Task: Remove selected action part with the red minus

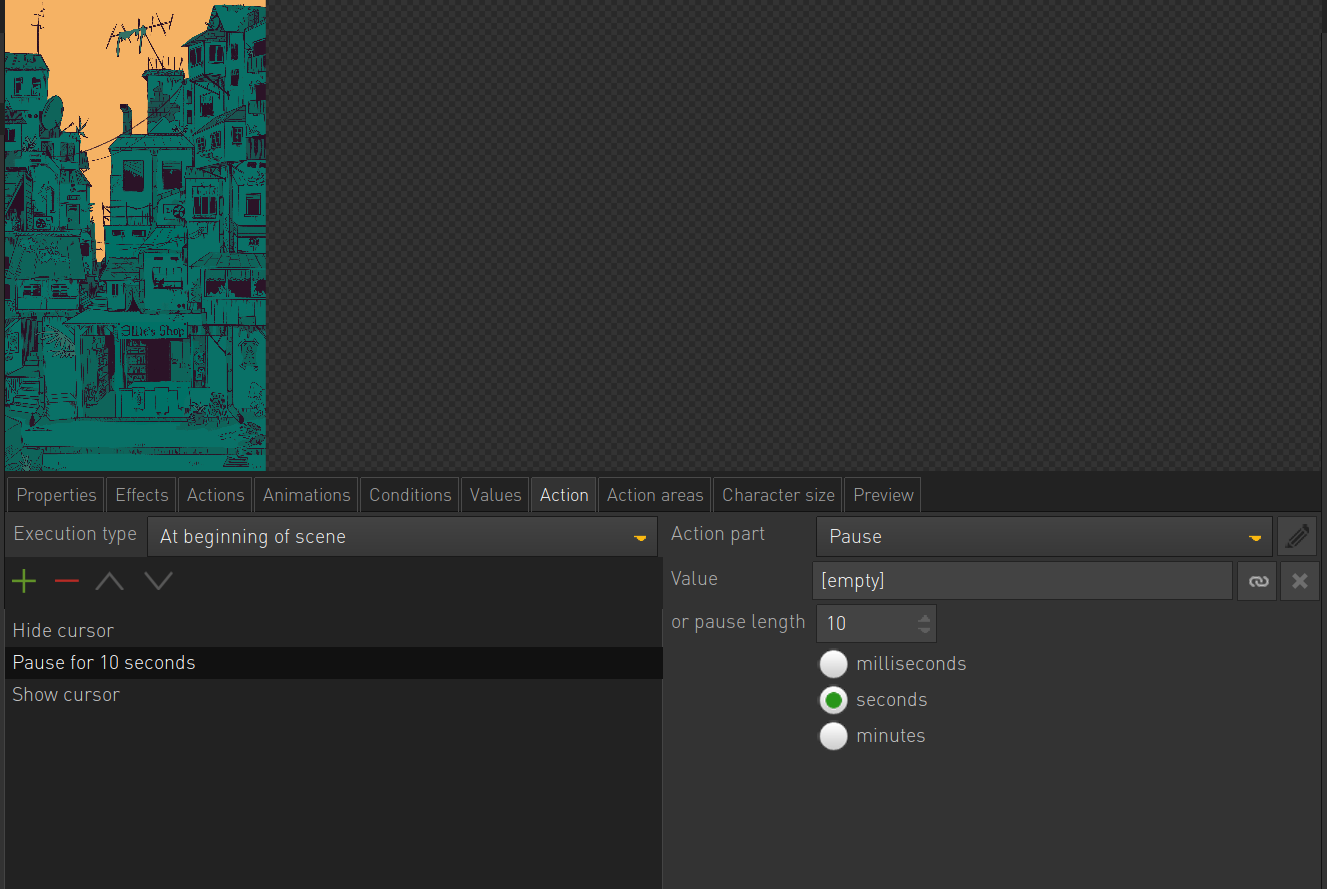Action: pyautogui.click(x=67, y=581)
